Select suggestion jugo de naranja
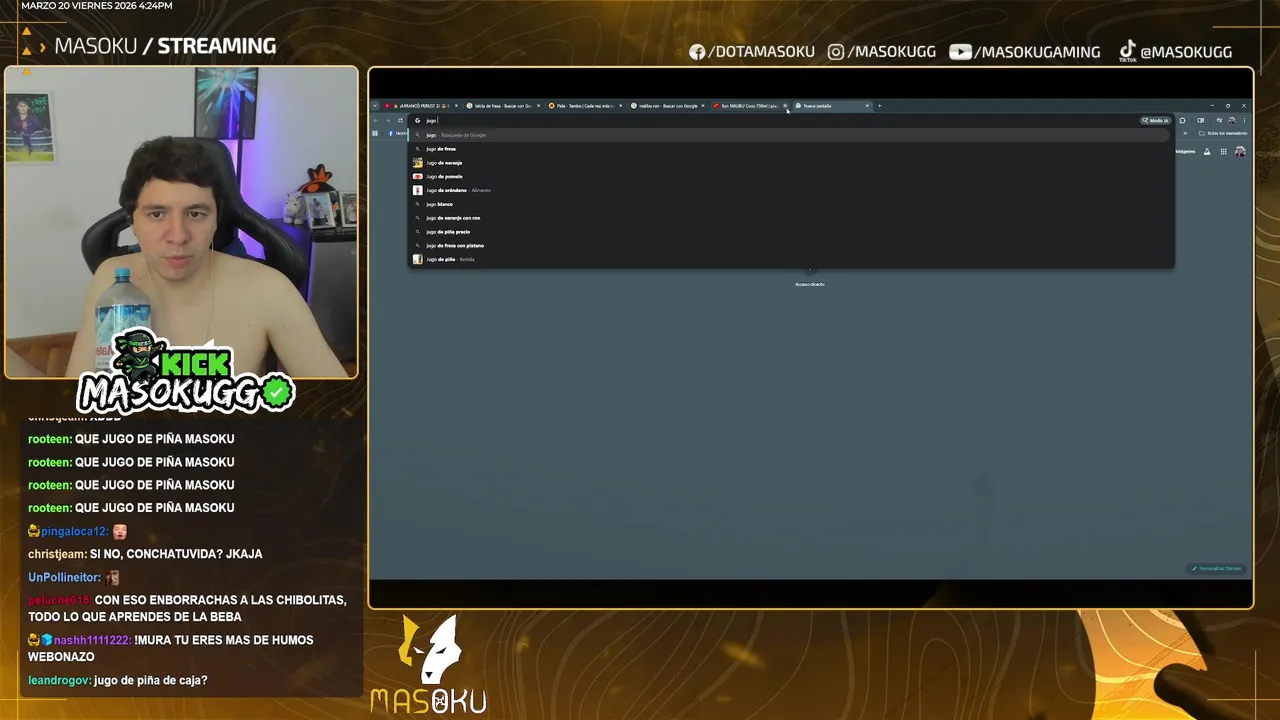Viewport: 1280px width, 720px height. pyautogui.click(x=790, y=163)
